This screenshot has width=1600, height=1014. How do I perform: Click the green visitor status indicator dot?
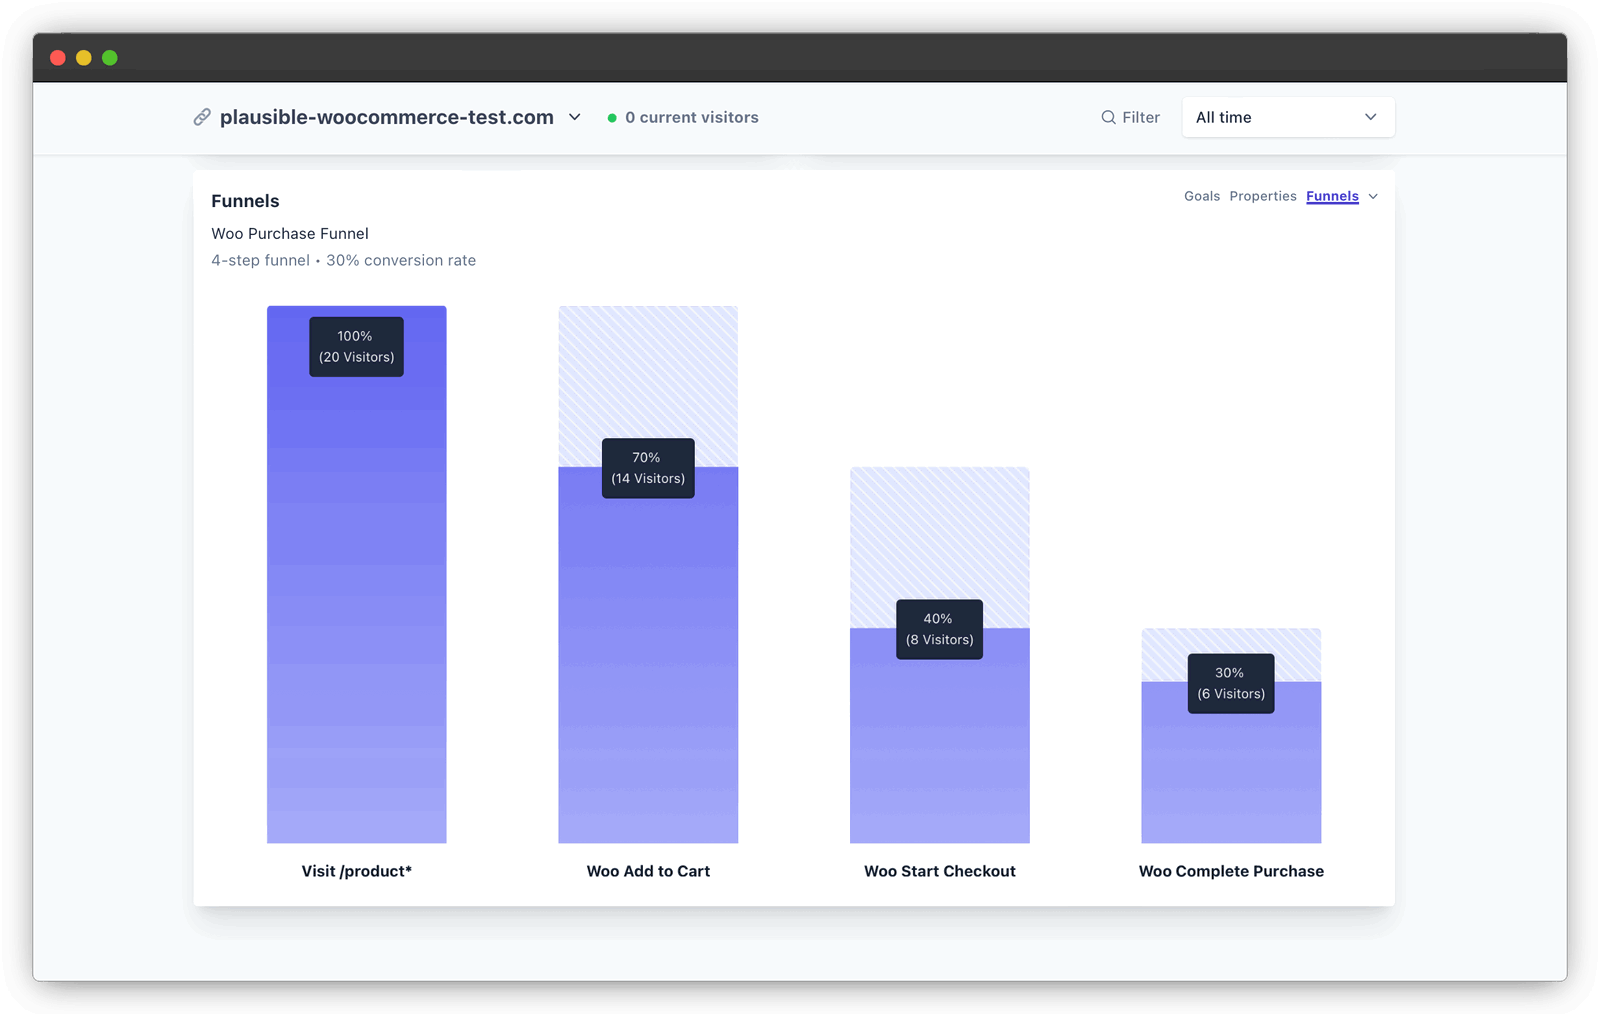click(x=612, y=117)
